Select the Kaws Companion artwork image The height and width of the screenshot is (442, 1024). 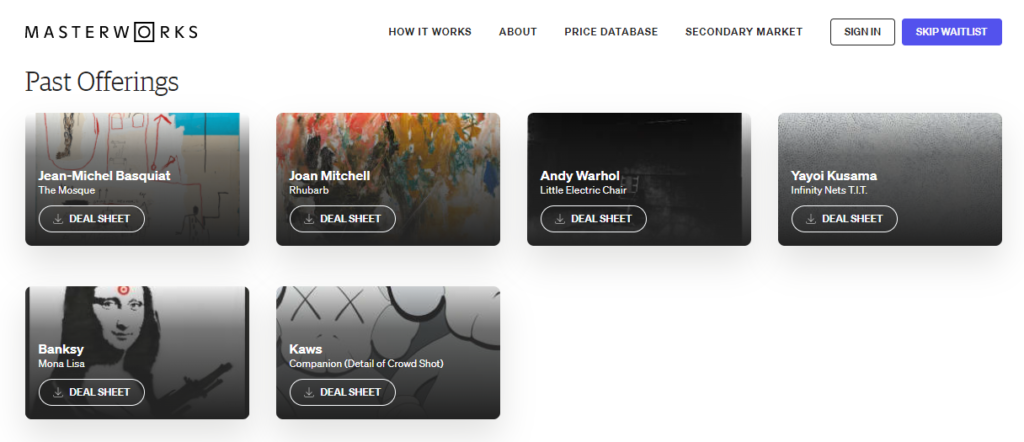pyautogui.click(x=388, y=353)
